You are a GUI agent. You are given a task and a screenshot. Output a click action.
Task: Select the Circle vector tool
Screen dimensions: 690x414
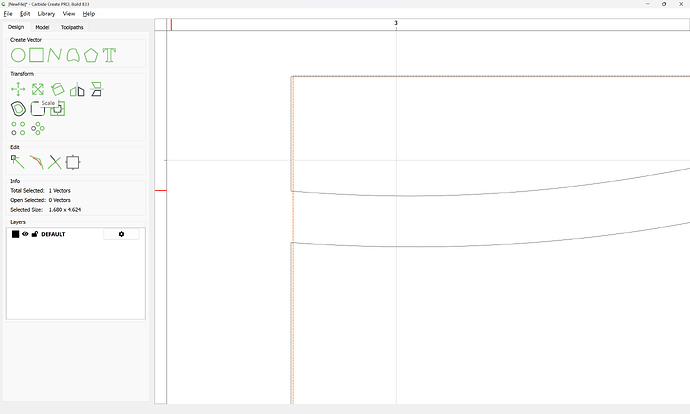point(18,55)
